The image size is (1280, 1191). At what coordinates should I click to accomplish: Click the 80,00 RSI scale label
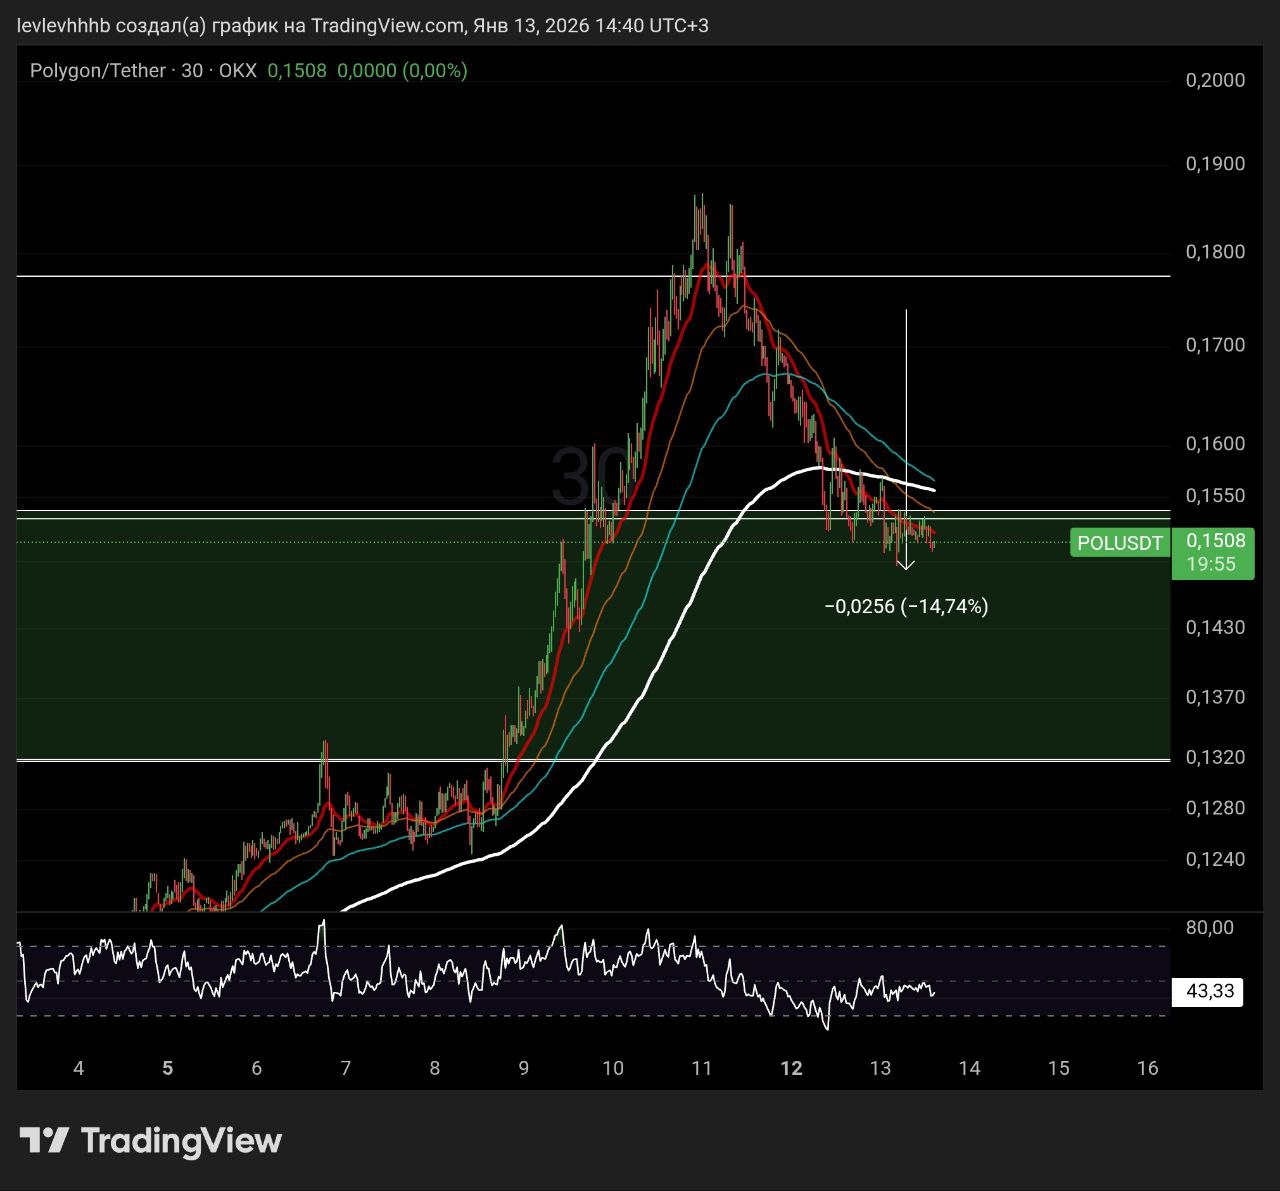[x=1209, y=927]
